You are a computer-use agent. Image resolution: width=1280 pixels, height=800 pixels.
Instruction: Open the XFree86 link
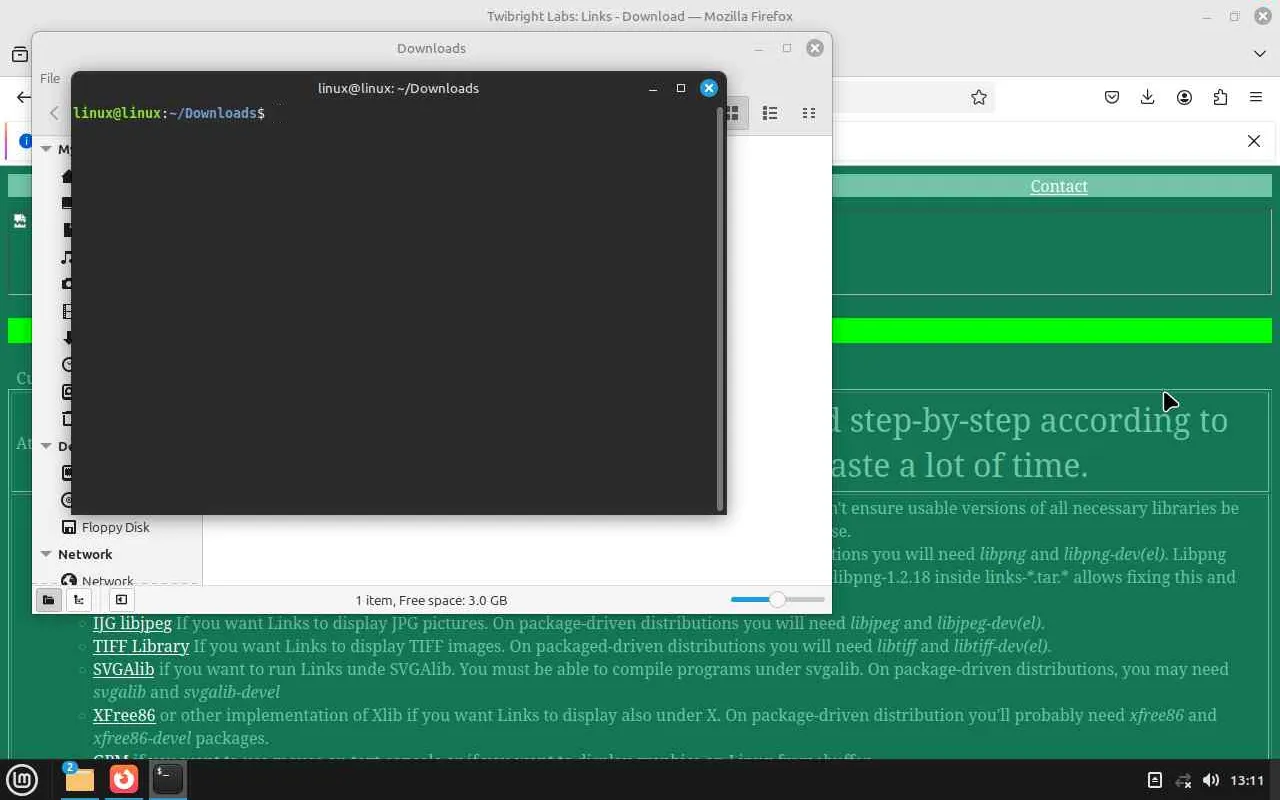point(124,715)
